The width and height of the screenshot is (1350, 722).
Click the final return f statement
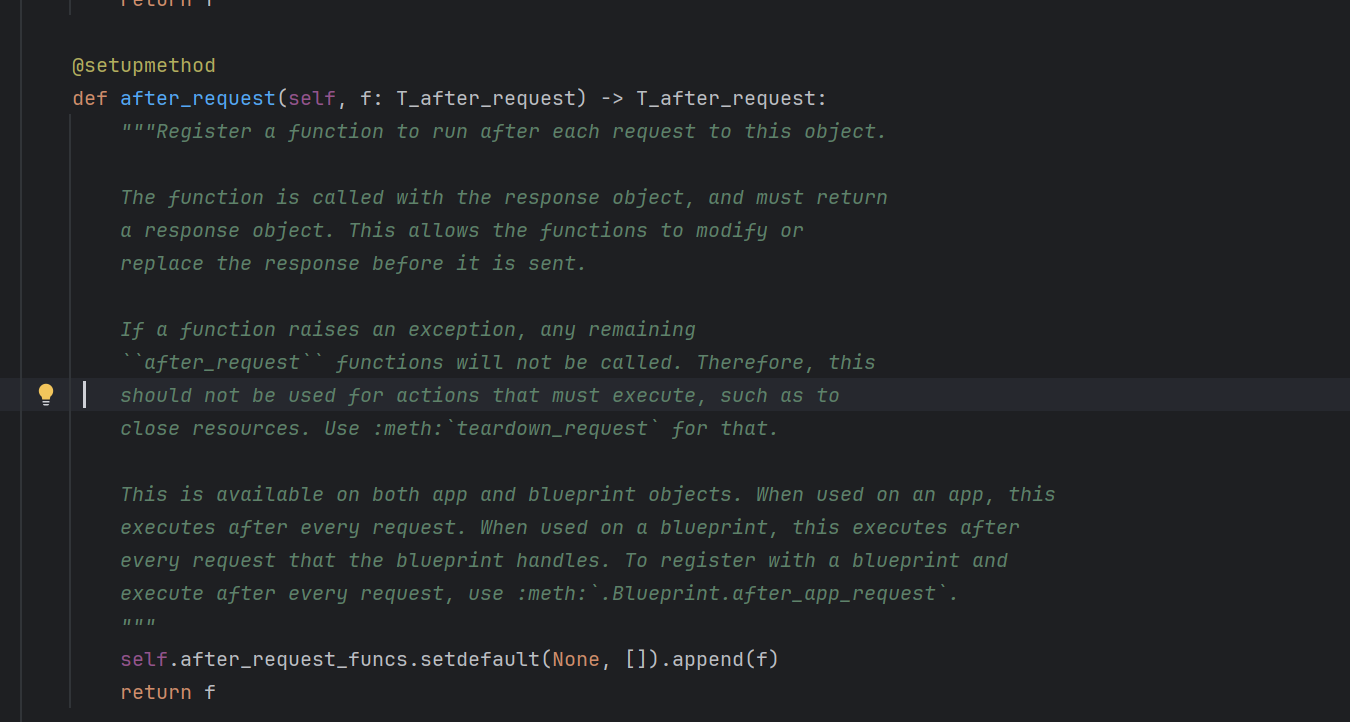tap(168, 692)
